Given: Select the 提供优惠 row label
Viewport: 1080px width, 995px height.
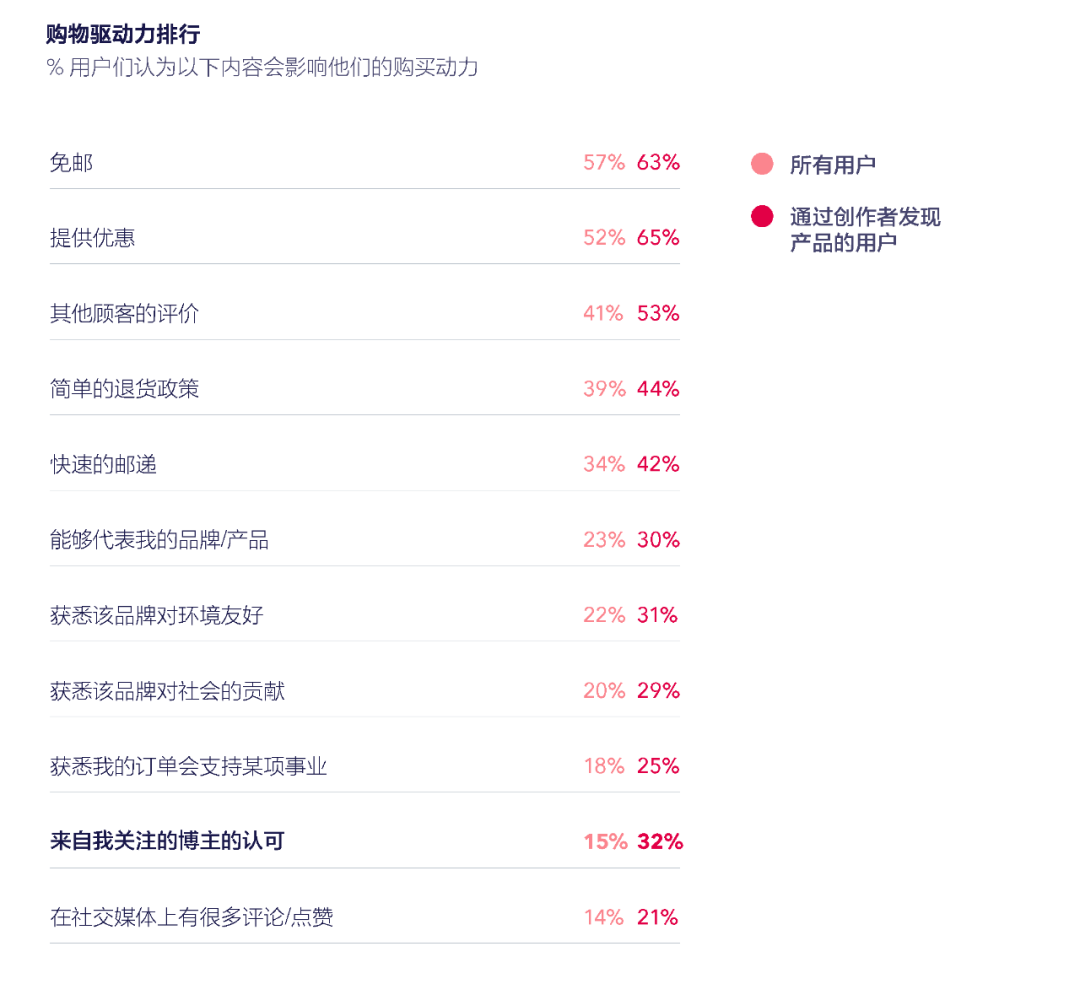Looking at the screenshot, I should [x=92, y=238].
